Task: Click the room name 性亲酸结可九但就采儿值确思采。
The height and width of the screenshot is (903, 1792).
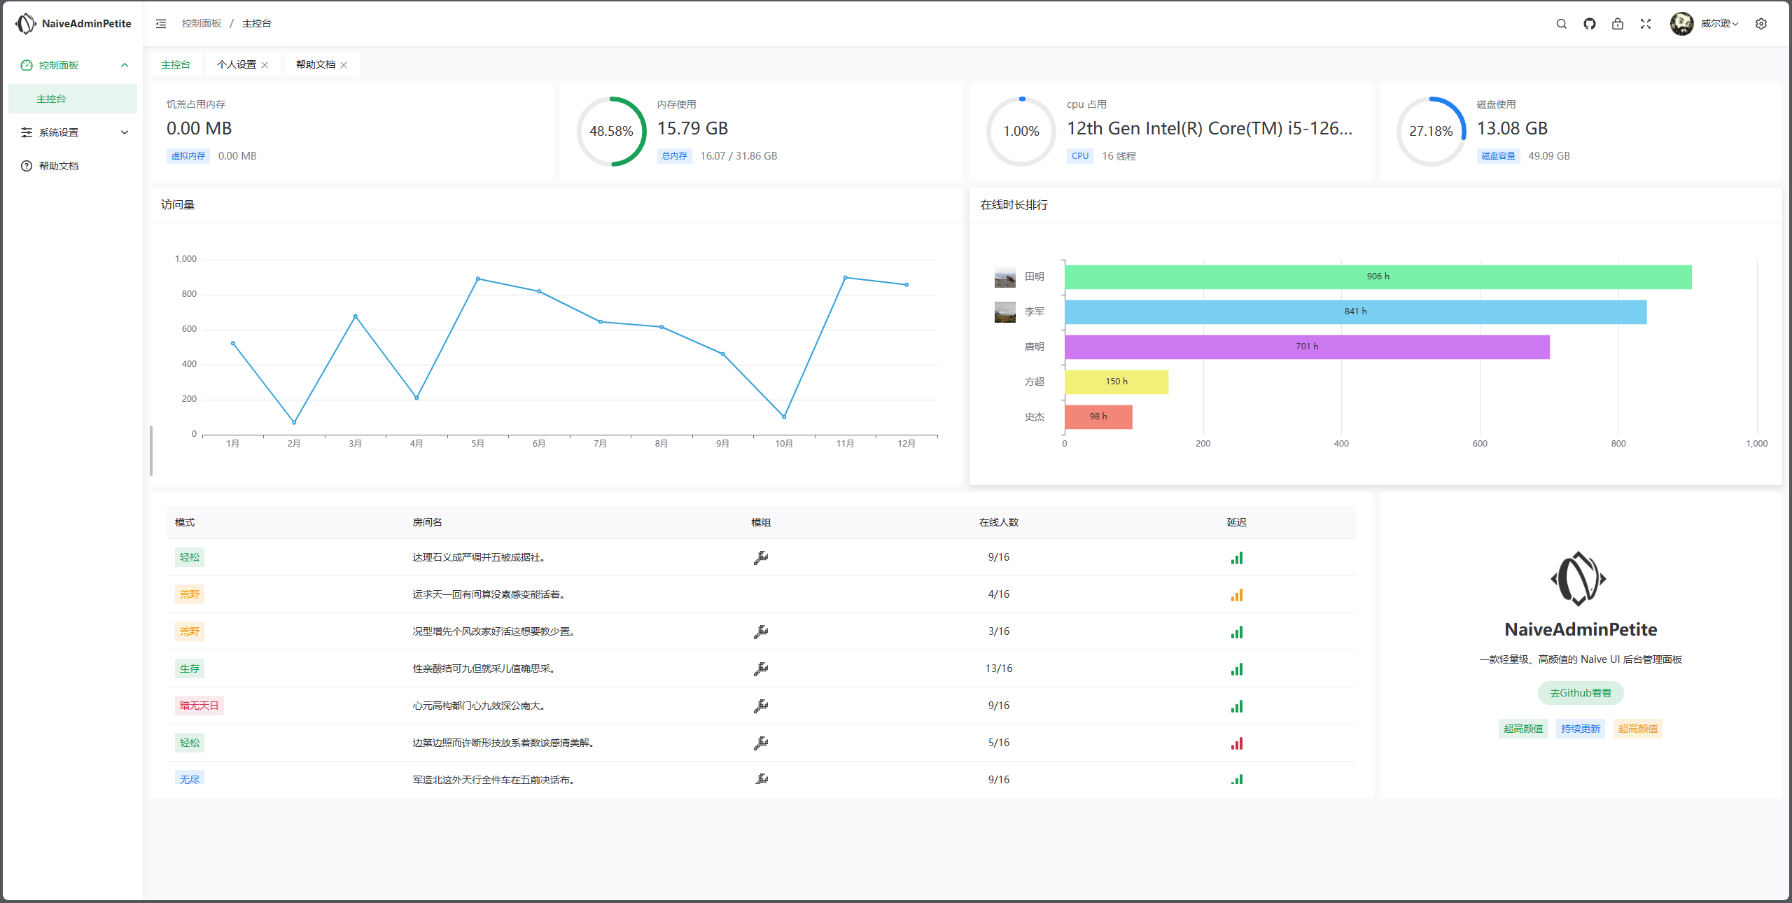Action: pyautogui.click(x=484, y=669)
